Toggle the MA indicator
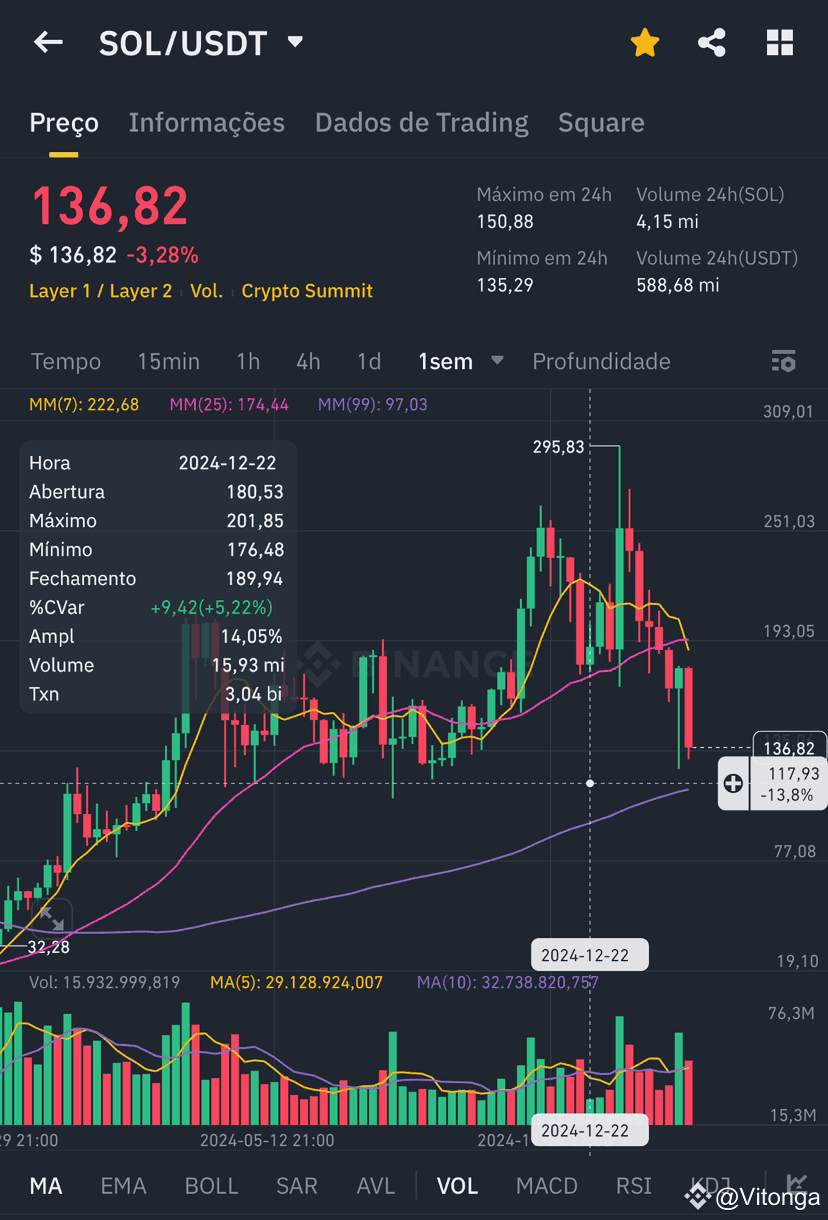828x1220 pixels. point(45,1186)
